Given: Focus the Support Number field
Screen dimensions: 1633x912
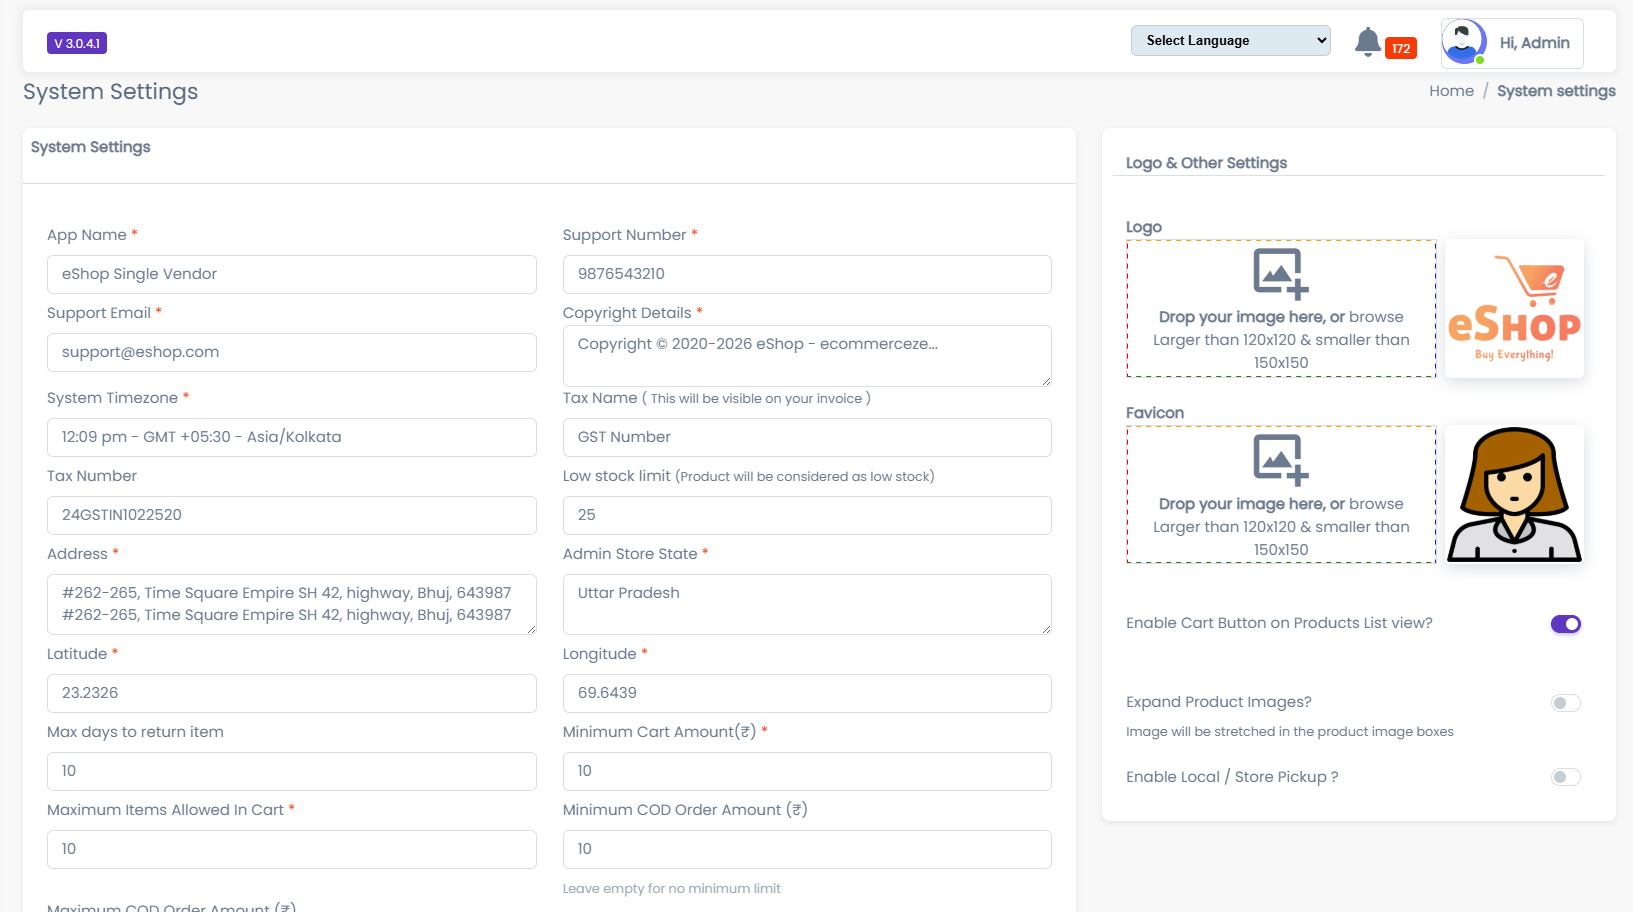Looking at the screenshot, I should click(x=807, y=274).
